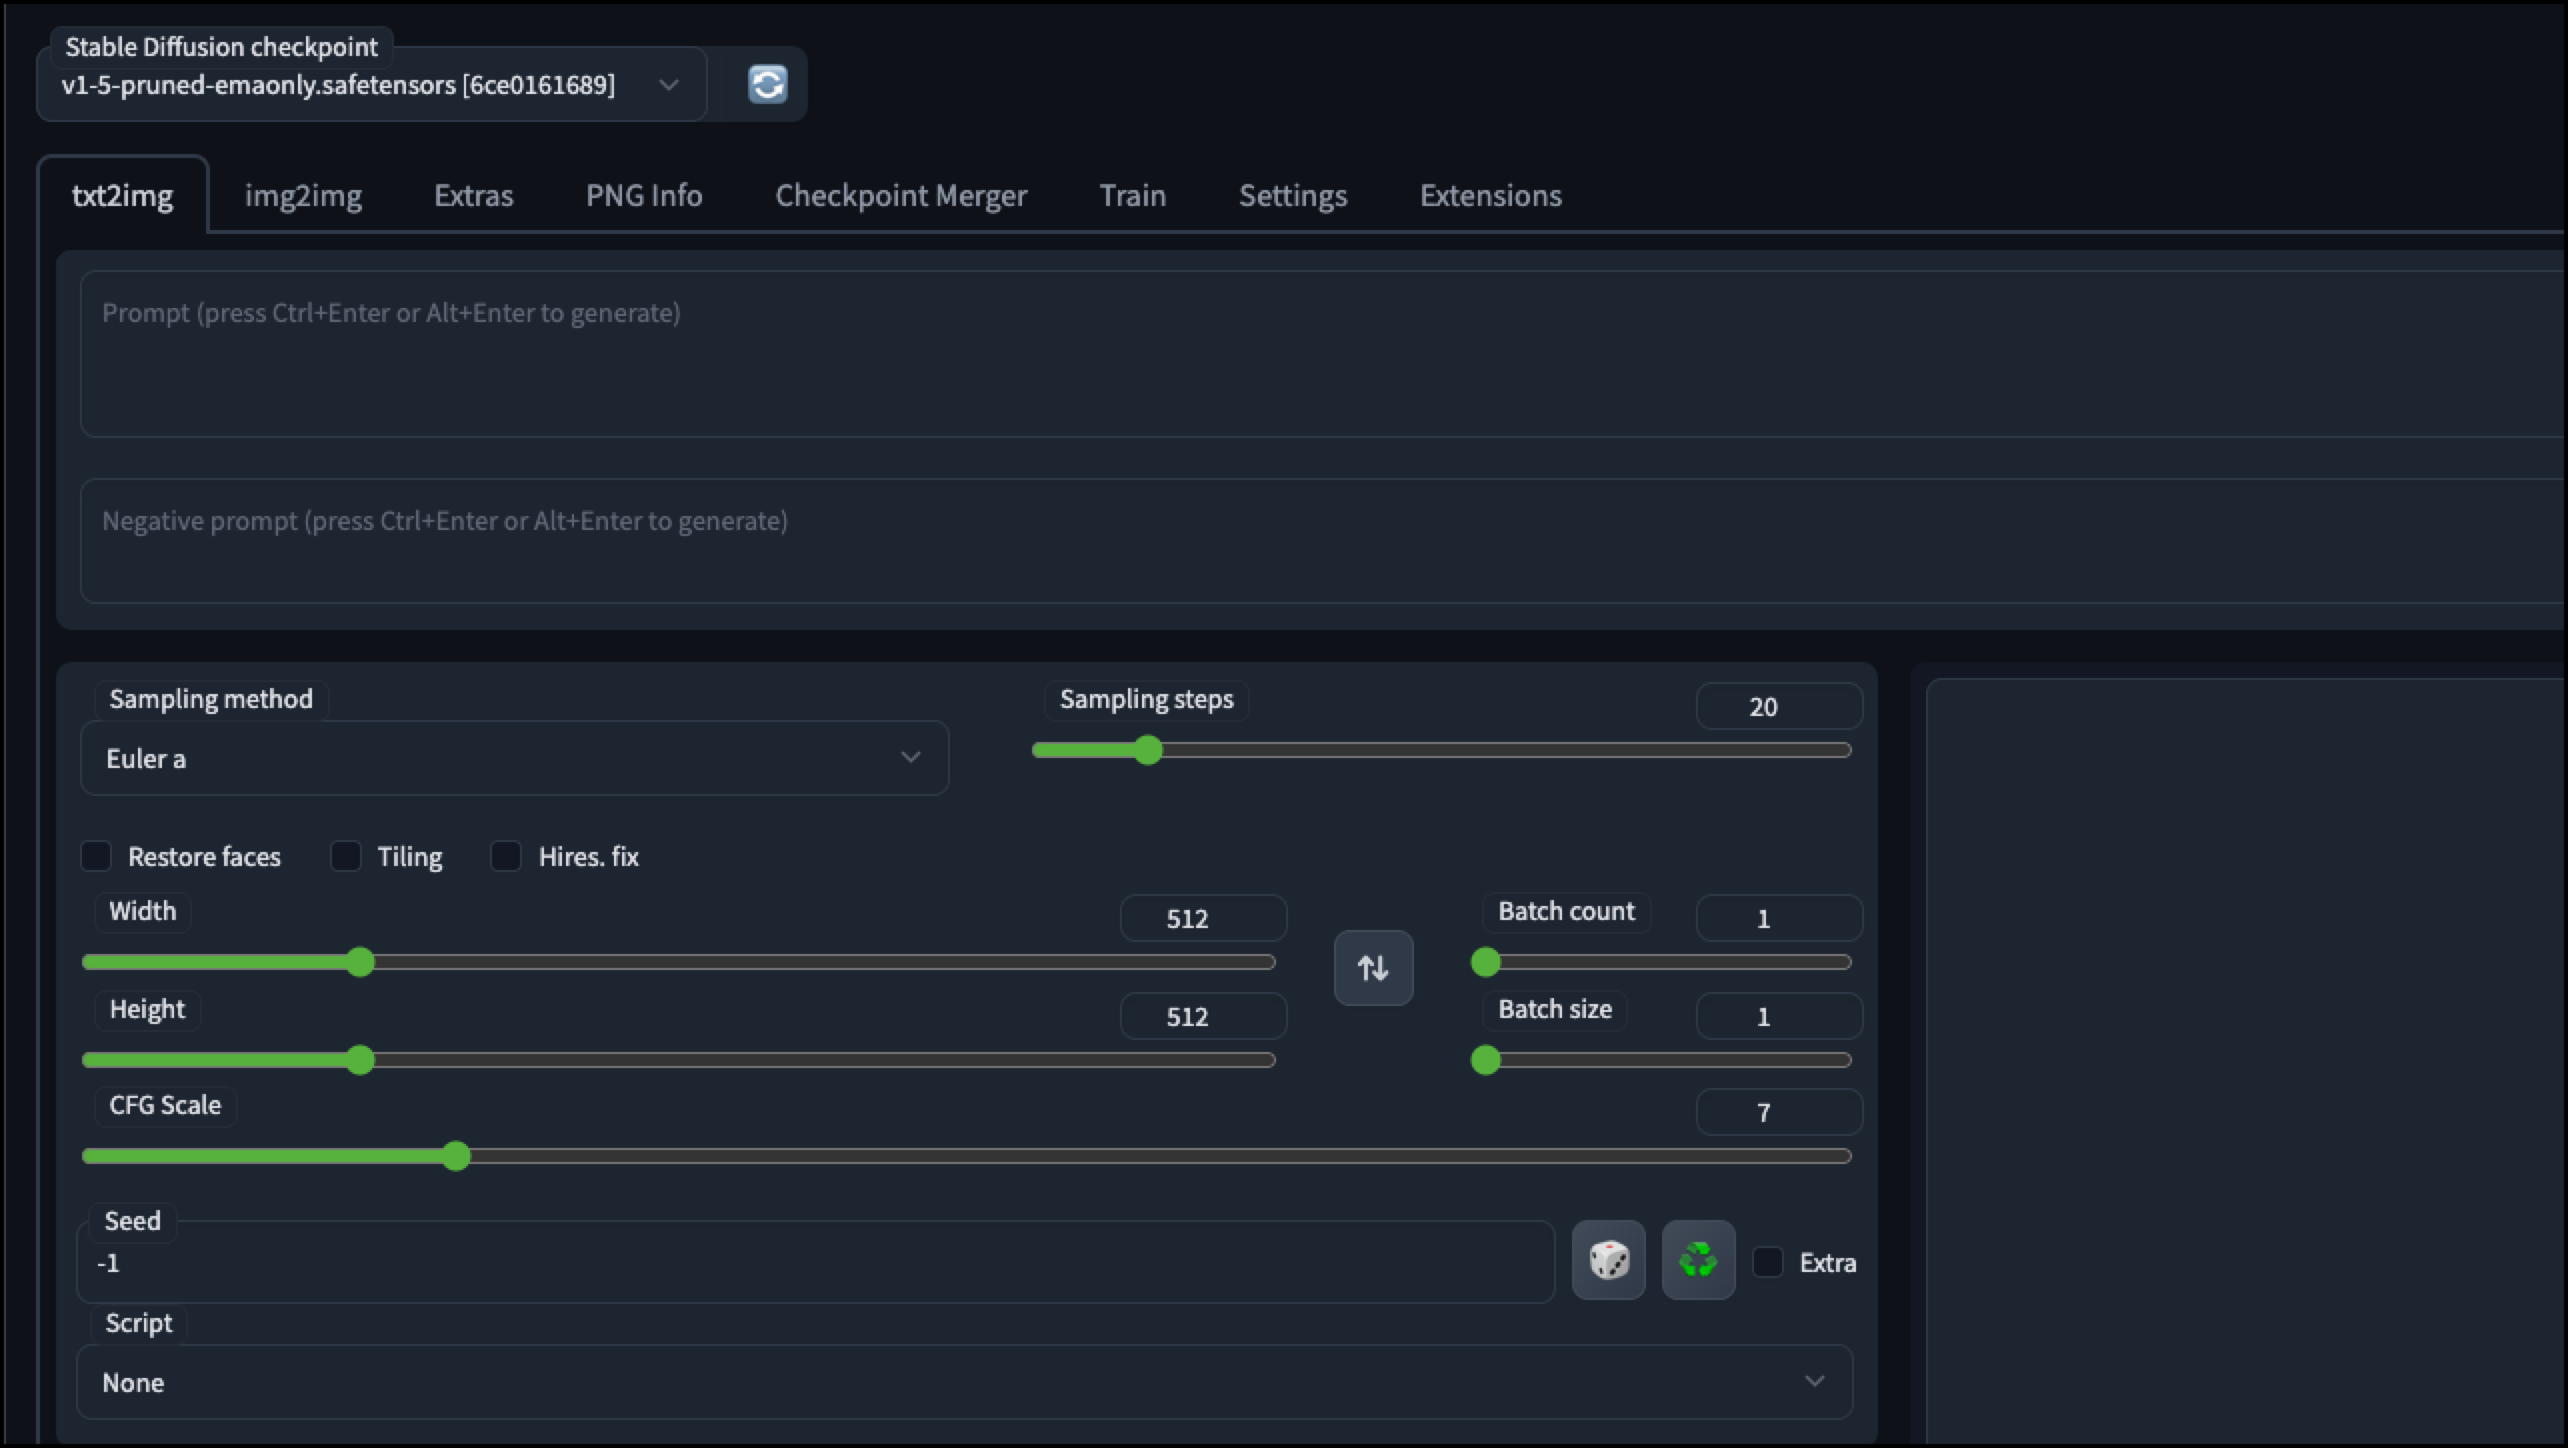Expand the Sampling method dropdown

click(513, 758)
